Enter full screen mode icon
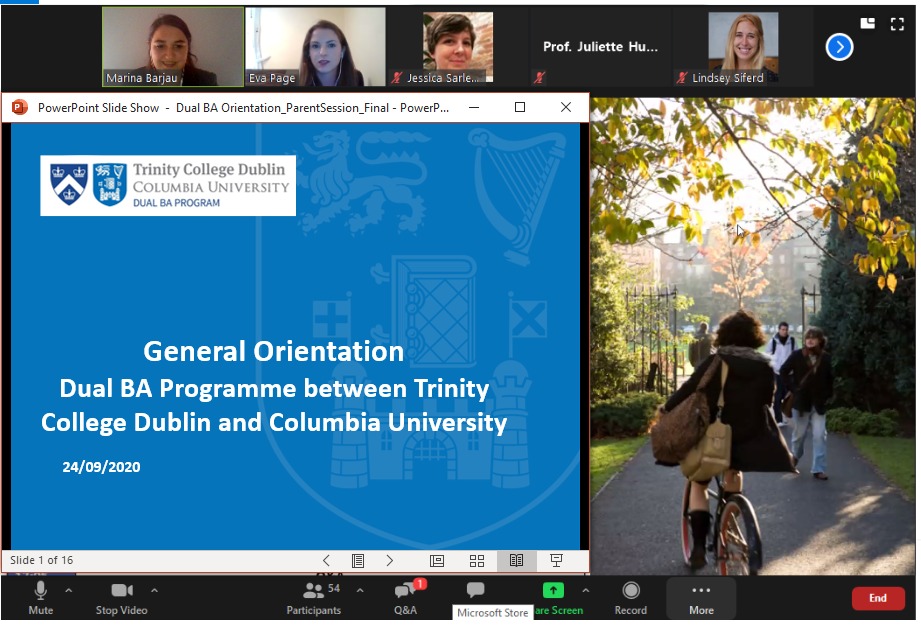Screen dimensions: 921x626 (x=897, y=24)
